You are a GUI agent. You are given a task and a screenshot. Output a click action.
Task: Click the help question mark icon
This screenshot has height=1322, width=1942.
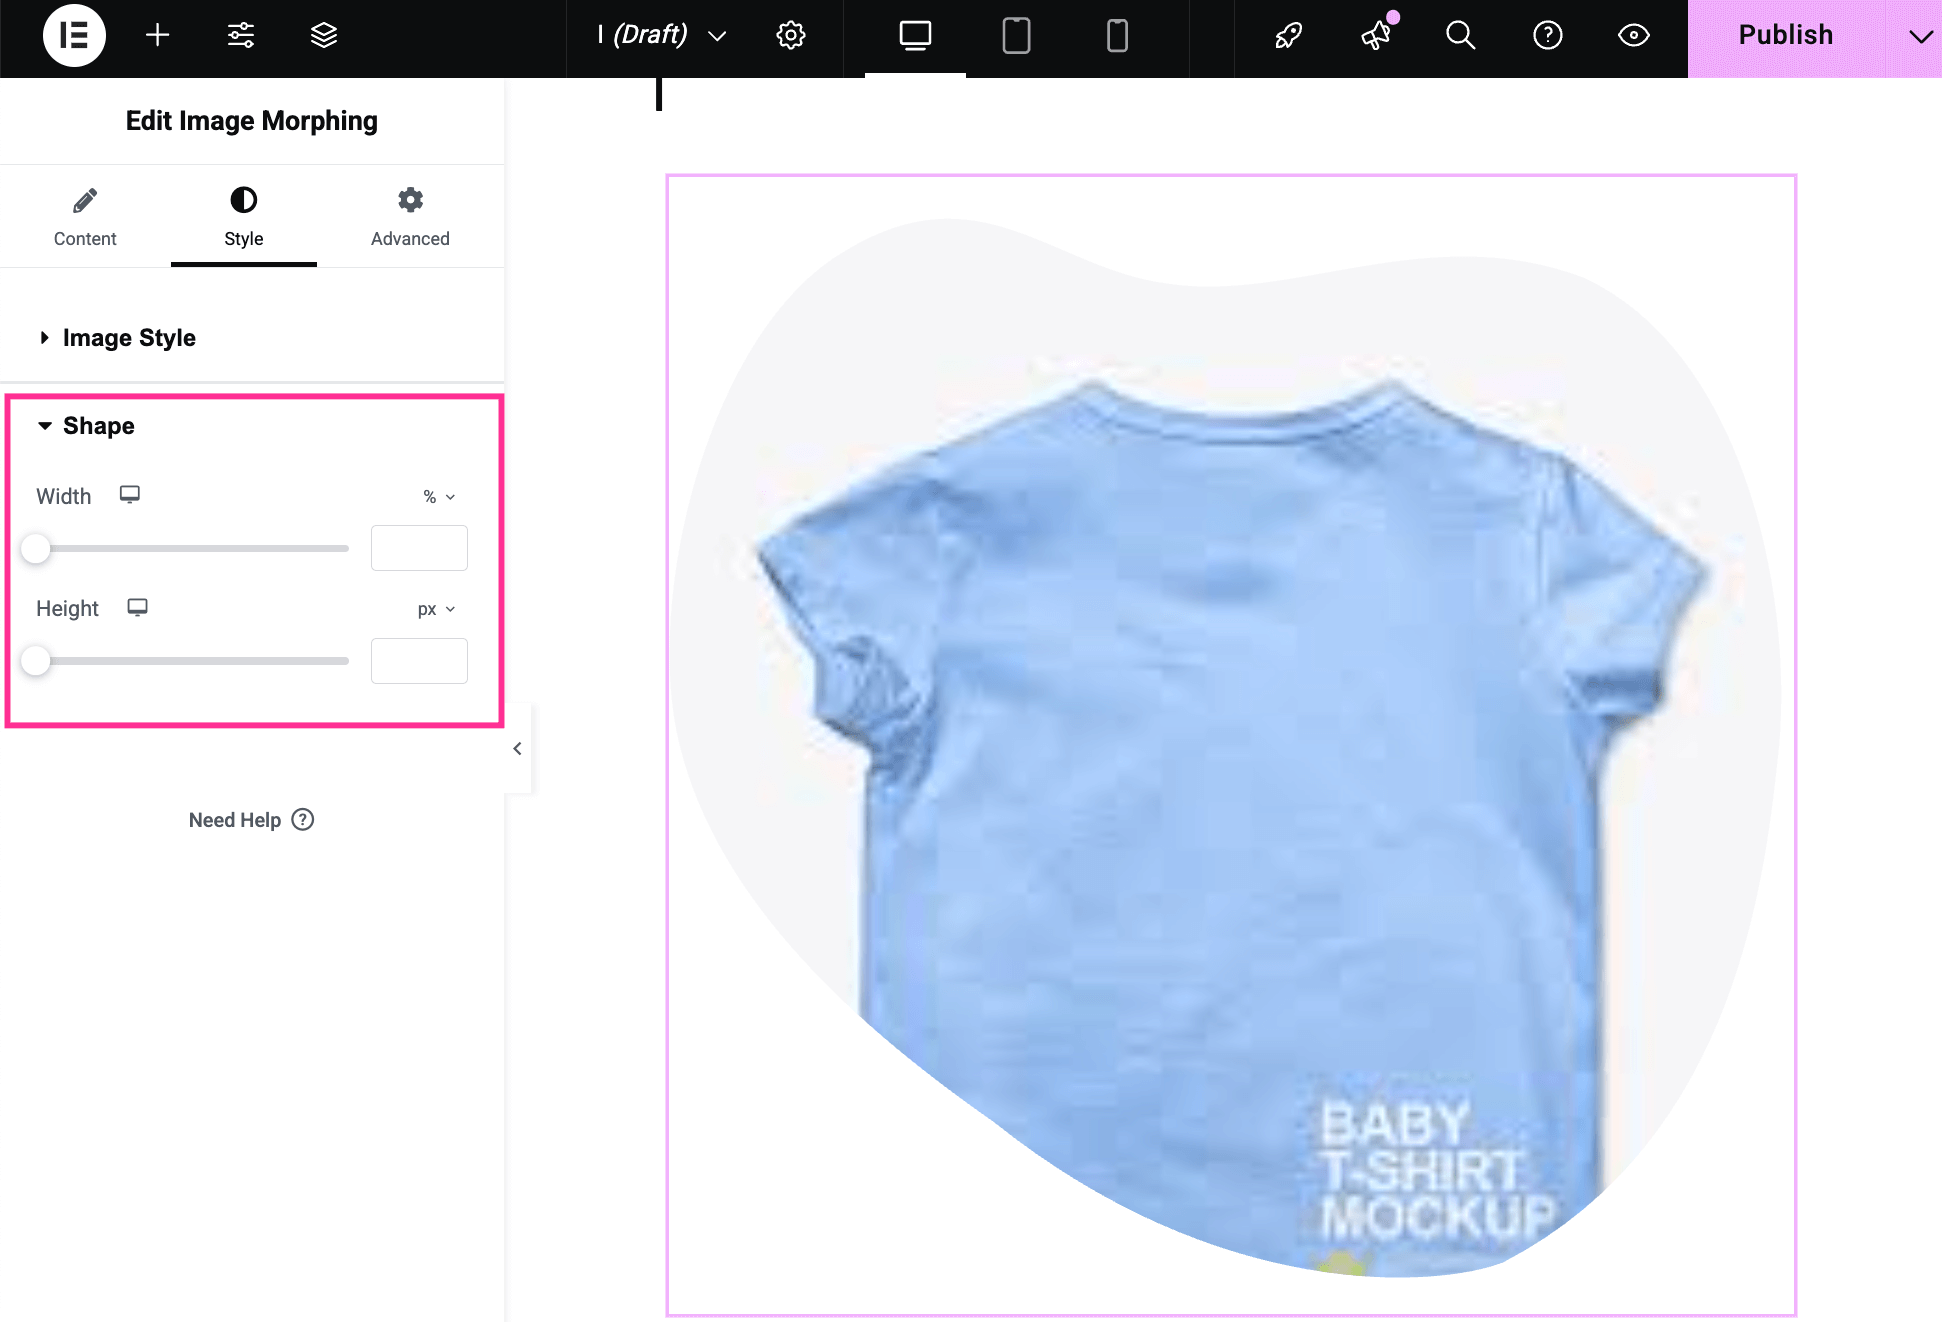click(1547, 36)
